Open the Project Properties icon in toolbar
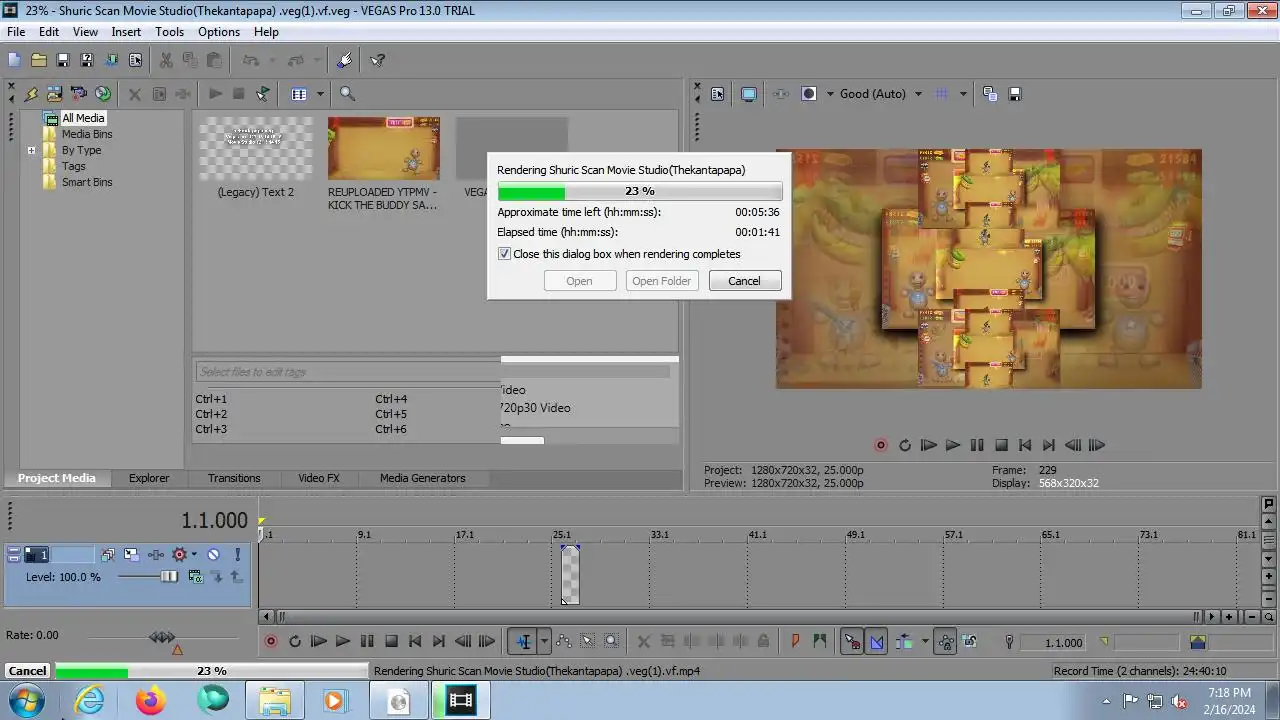Screen dimensions: 1280x720 pyautogui.click(x=135, y=60)
